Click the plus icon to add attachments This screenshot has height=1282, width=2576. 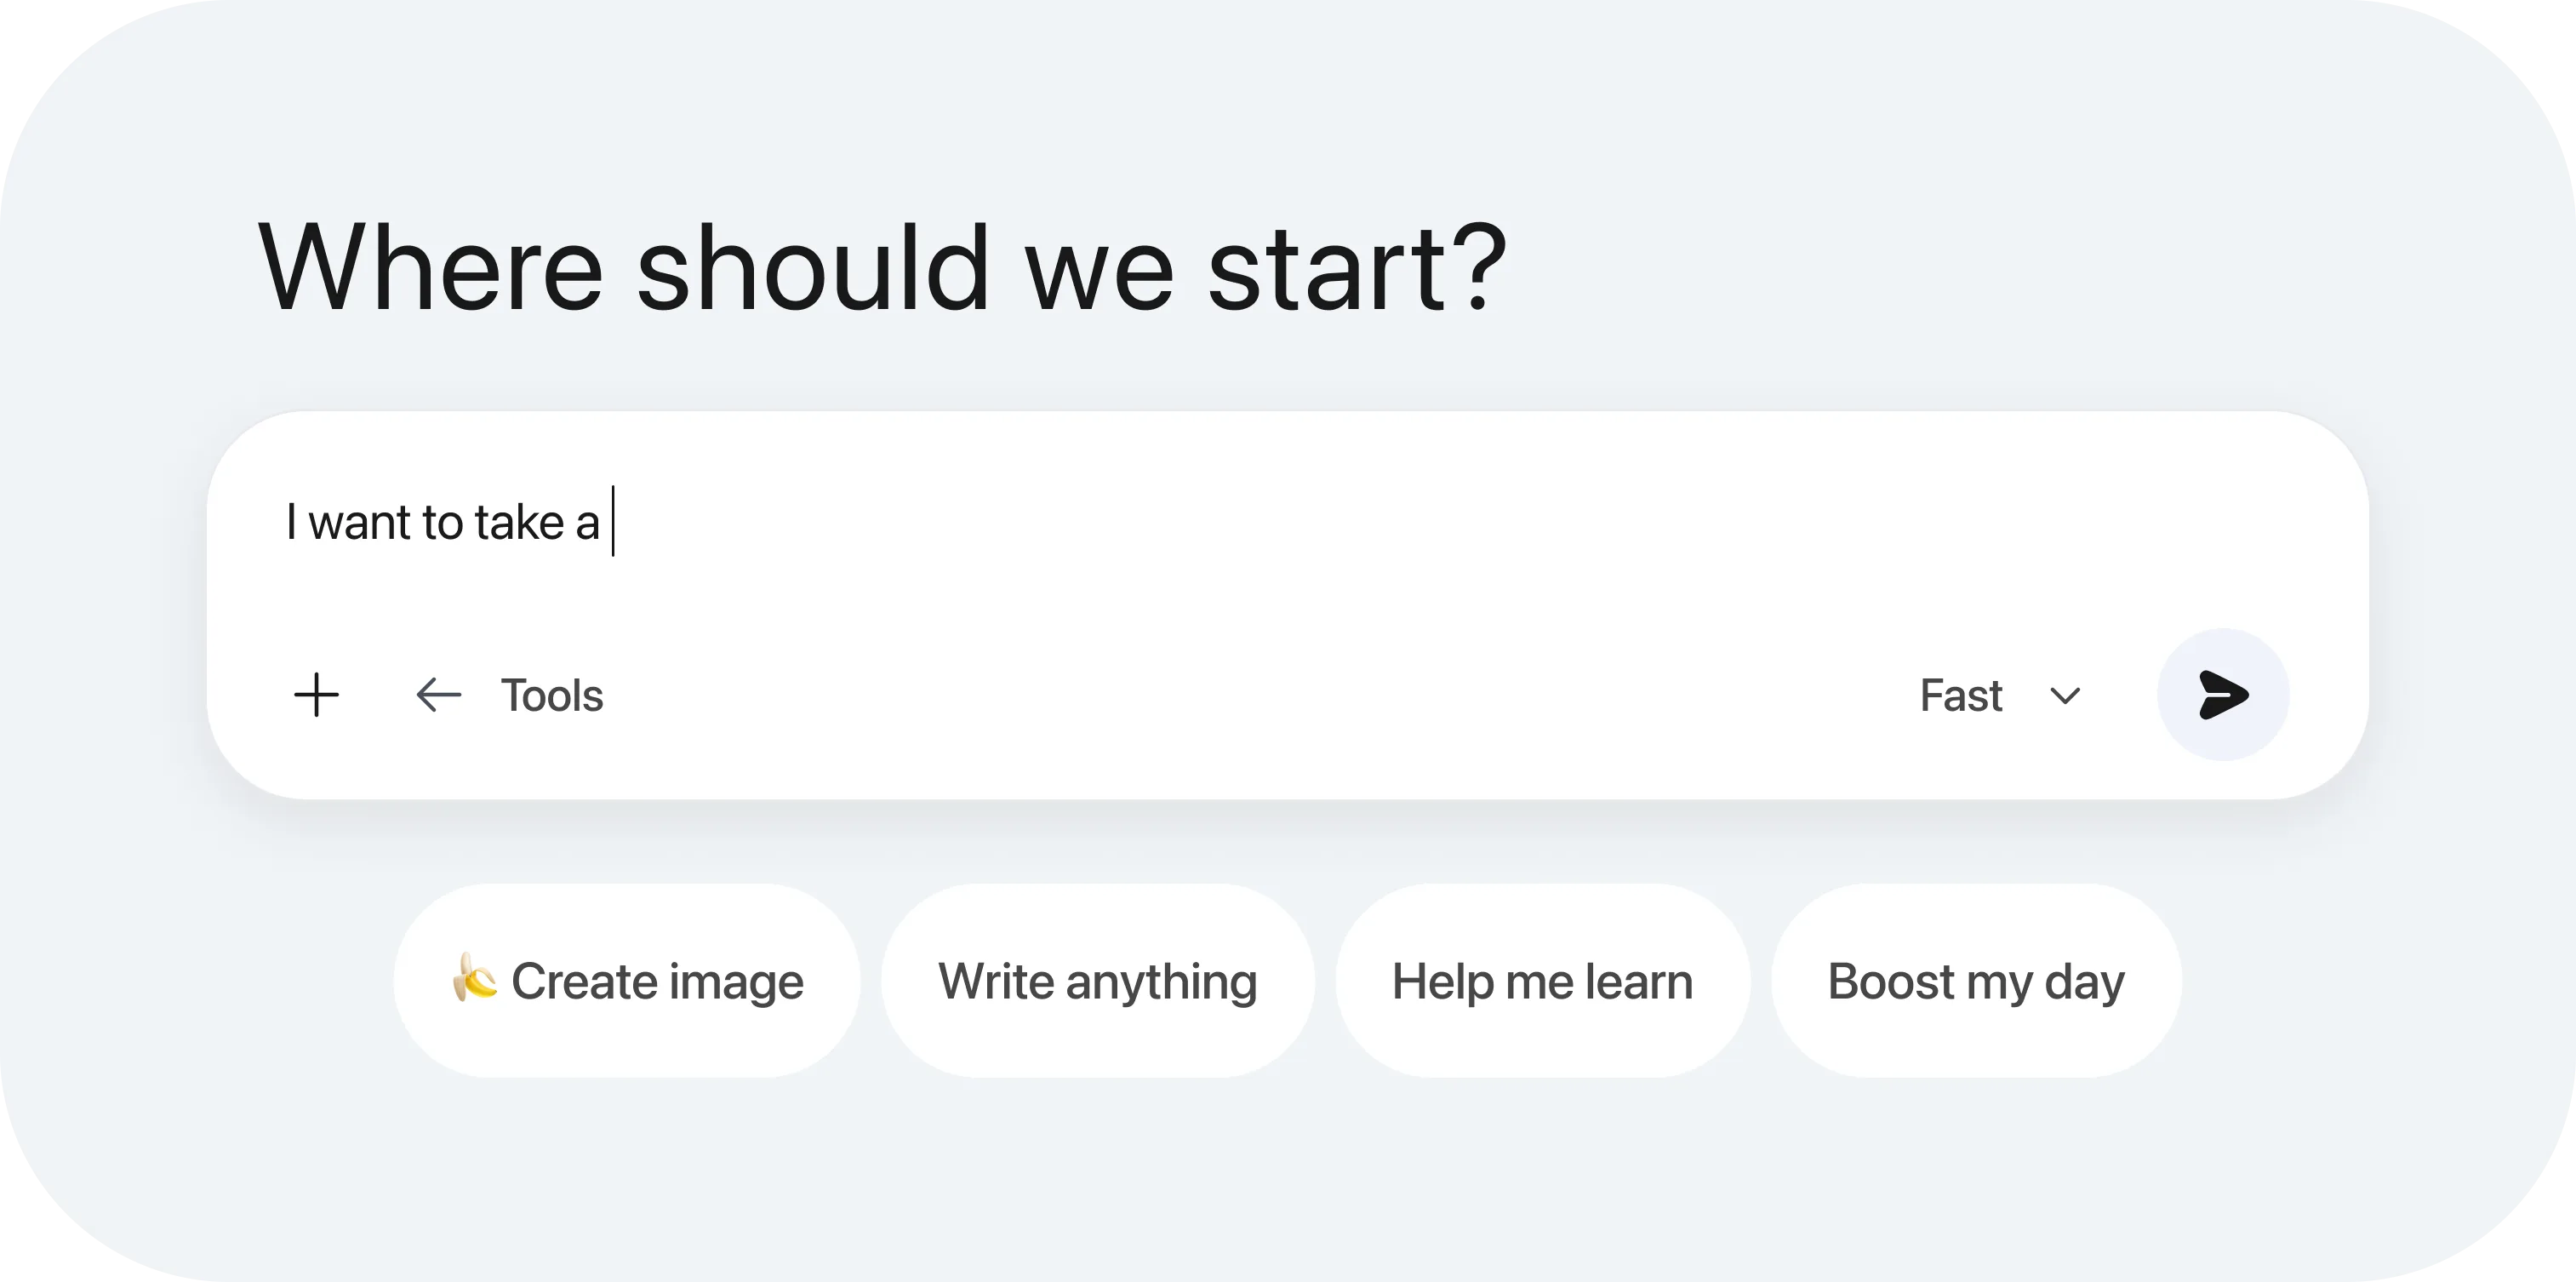316,695
